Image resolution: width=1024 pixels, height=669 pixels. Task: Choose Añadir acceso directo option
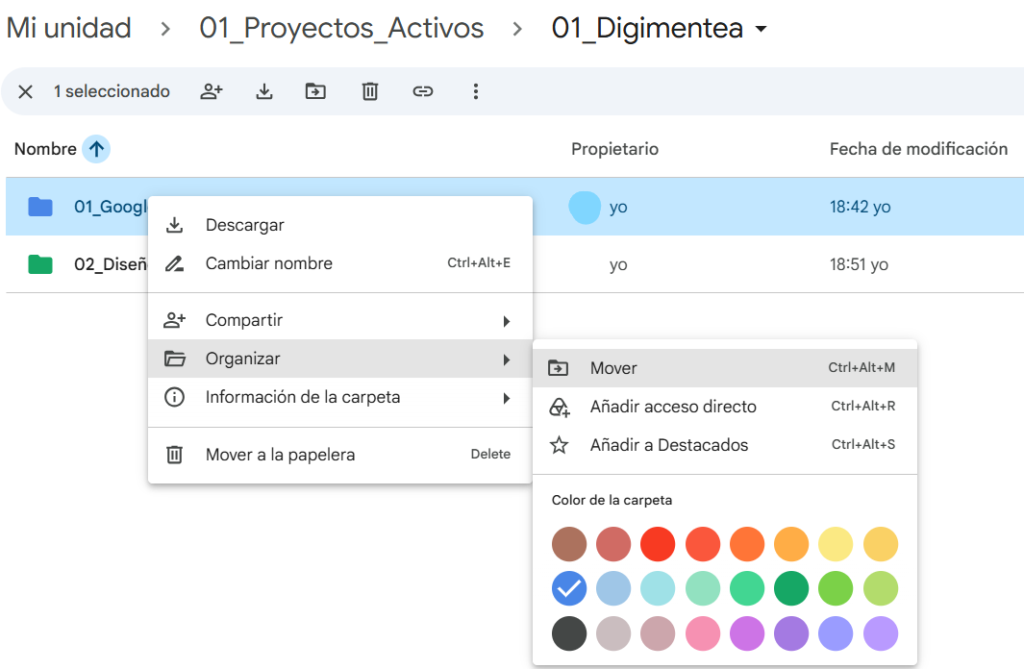click(x=725, y=406)
